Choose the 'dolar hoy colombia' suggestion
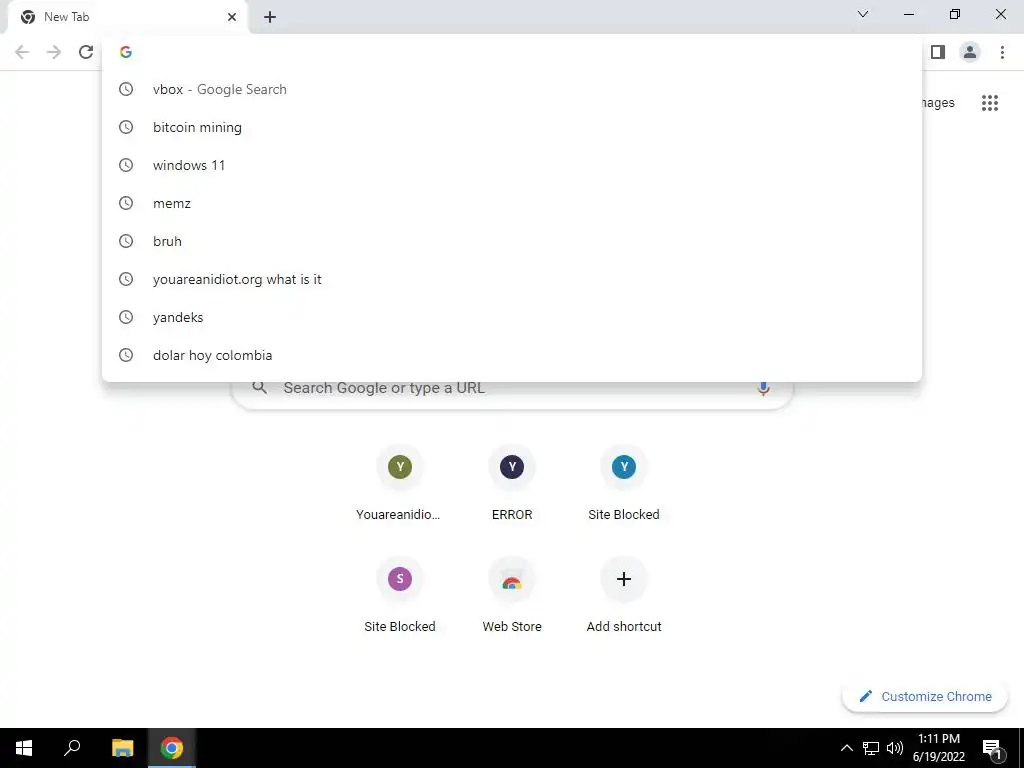The height and width of the screenshot is (768, 1024). point(512,355)
